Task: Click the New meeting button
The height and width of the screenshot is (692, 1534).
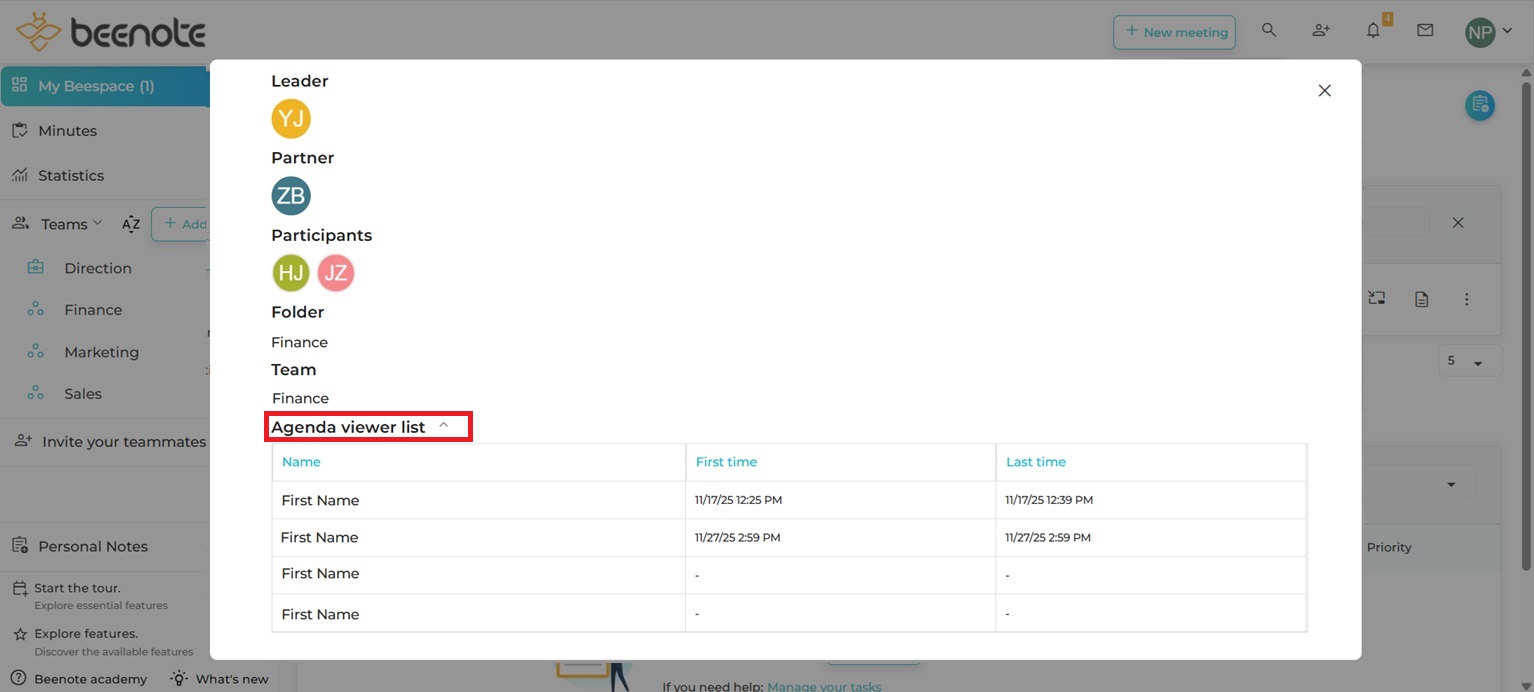Action: coord(1175,32)
